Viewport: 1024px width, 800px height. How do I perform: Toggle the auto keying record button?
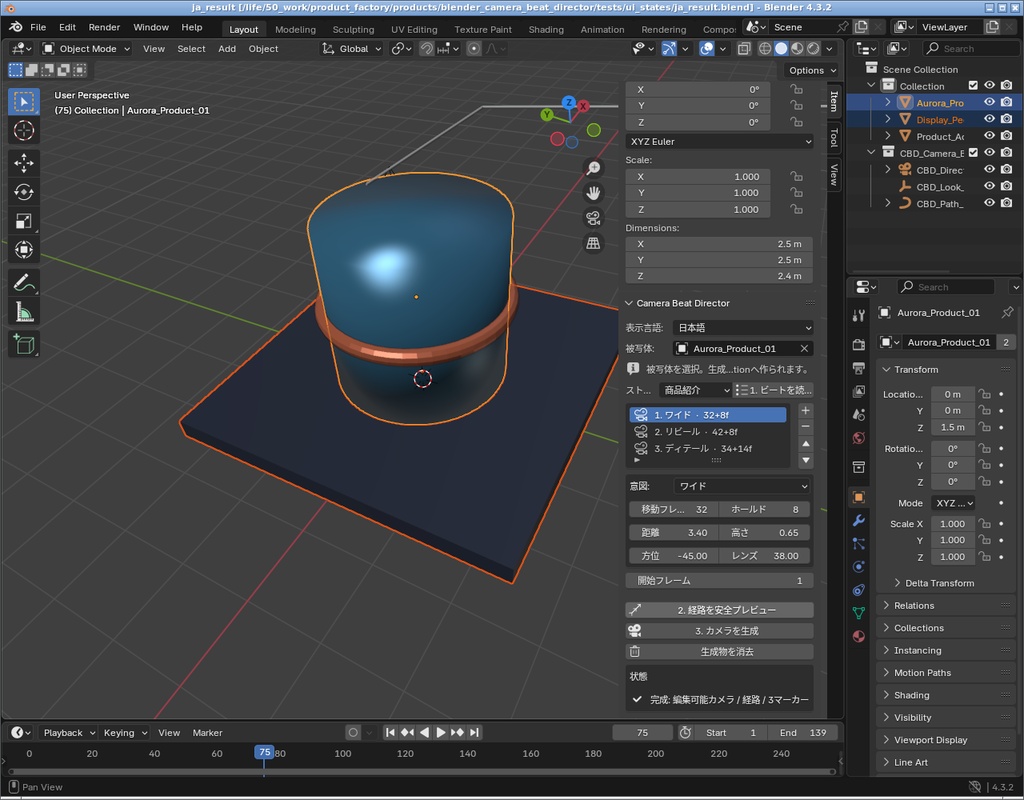coord(353,733)
